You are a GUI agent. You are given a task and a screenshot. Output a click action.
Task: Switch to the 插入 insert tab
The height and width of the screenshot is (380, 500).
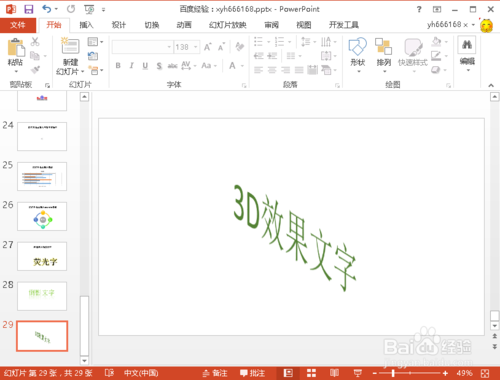(86, 25)
